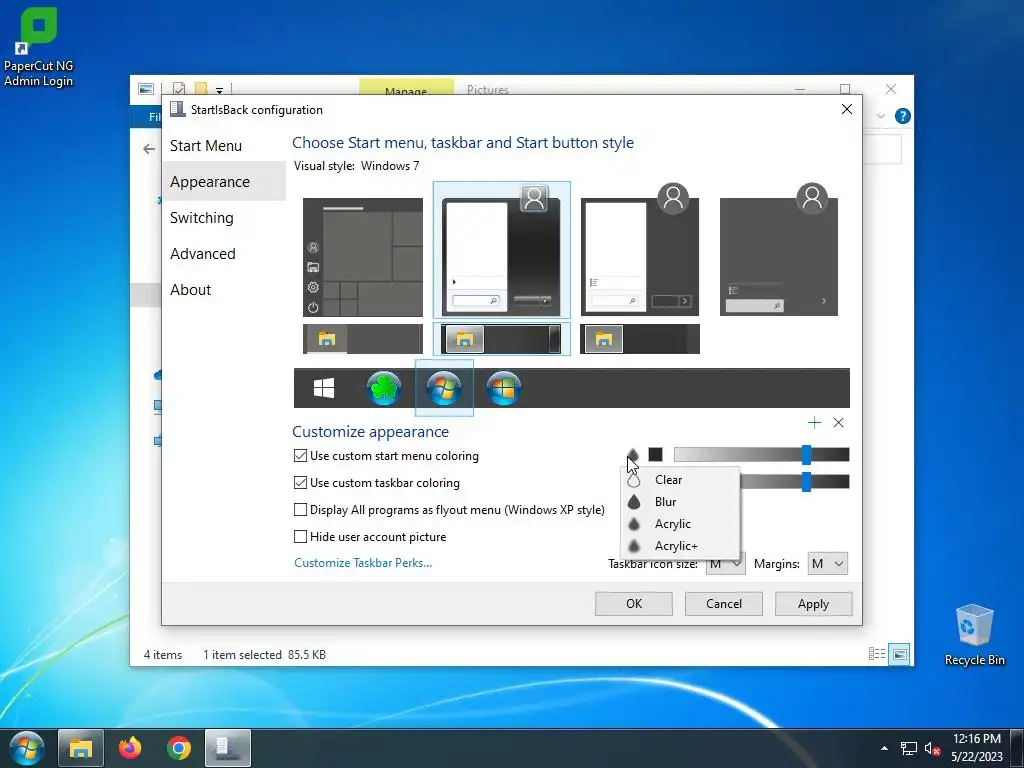Choose Blur from the opacity menu
1024x768 pixels.
680,502
